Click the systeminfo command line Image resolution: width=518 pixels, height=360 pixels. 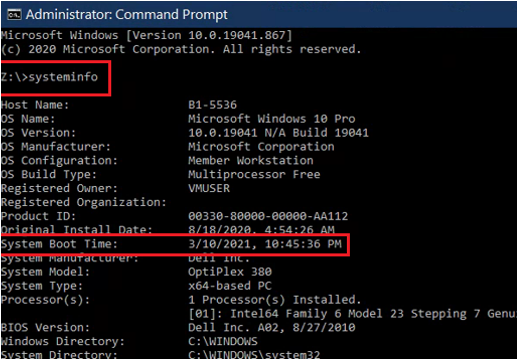pos(49,77)
